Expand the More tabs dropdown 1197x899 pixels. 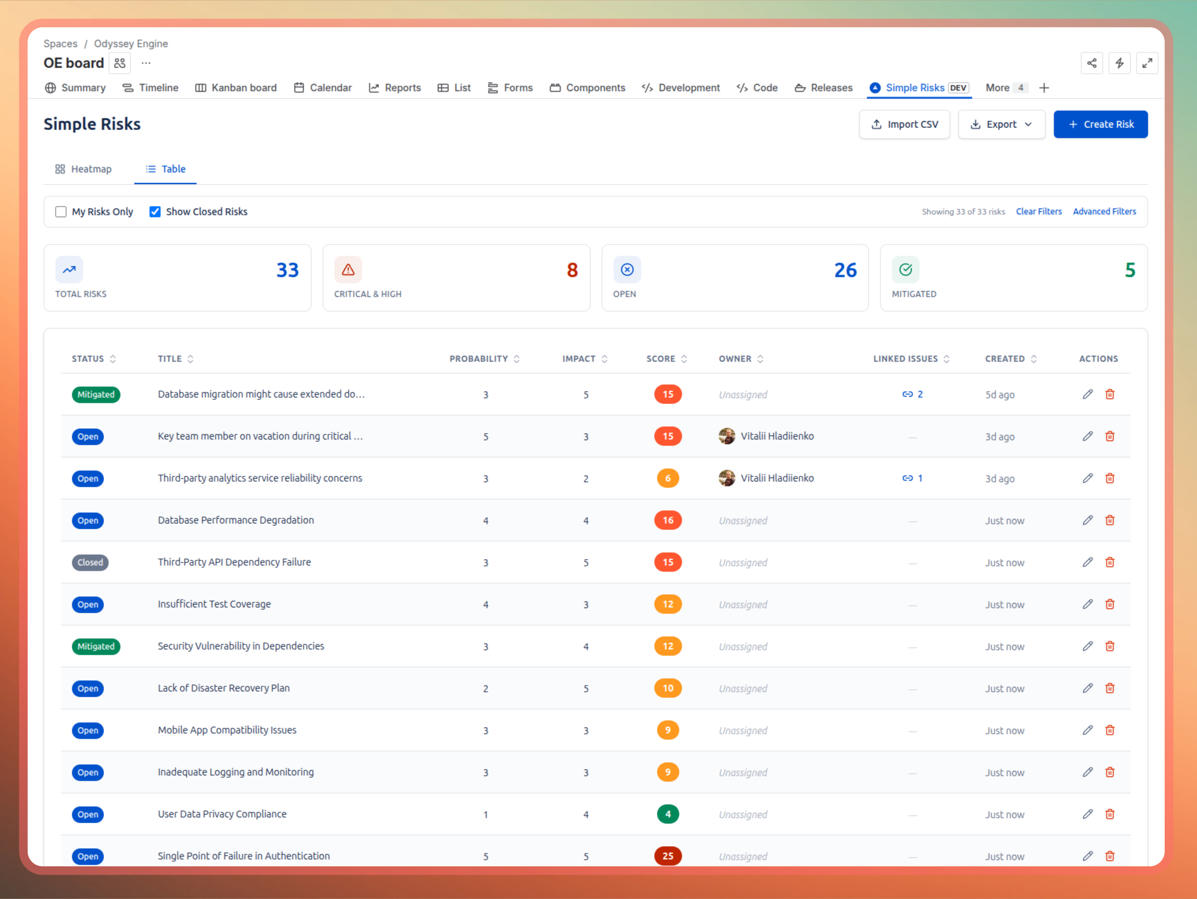click(x=1004, y=88)
